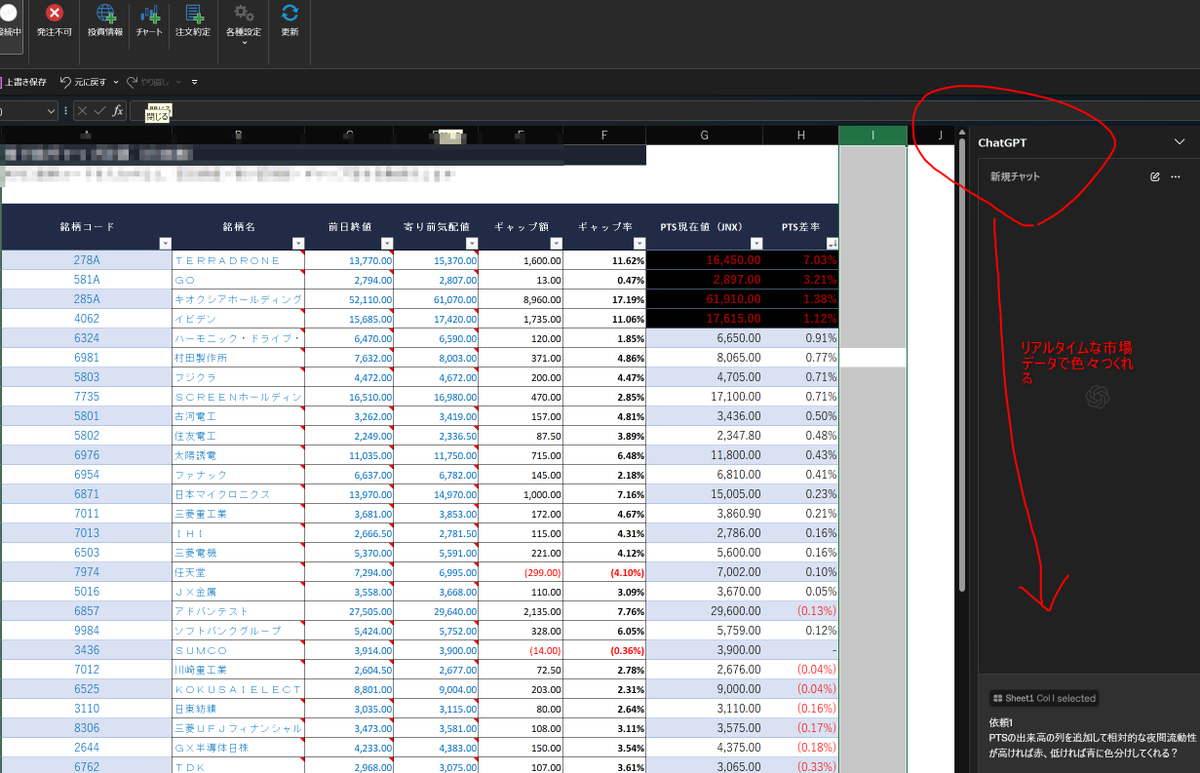The height and width of the screenshot is (773, 1200).
Task: Select cell 太陽誘電
Action: pos(238,455)
